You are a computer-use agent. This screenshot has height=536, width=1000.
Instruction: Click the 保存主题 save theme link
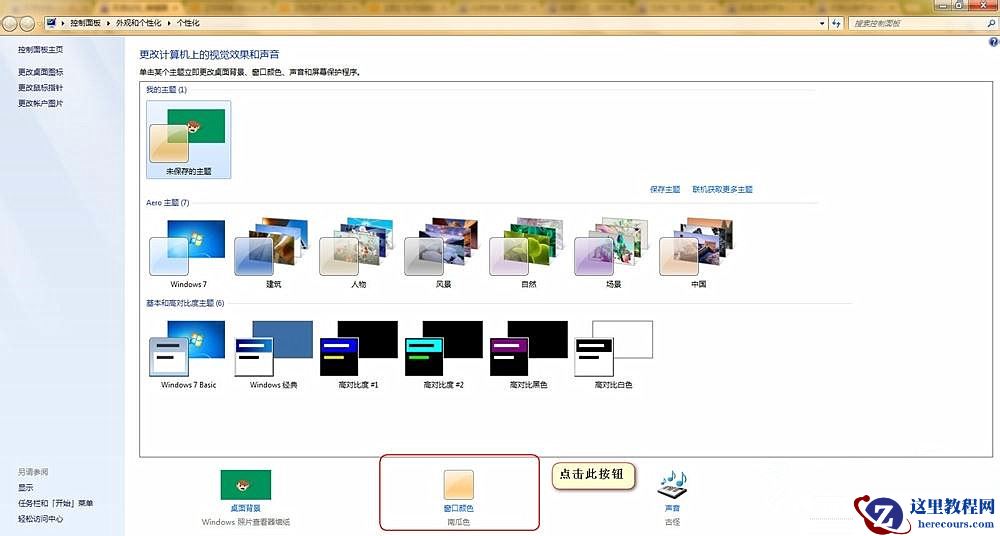(665, 190)
